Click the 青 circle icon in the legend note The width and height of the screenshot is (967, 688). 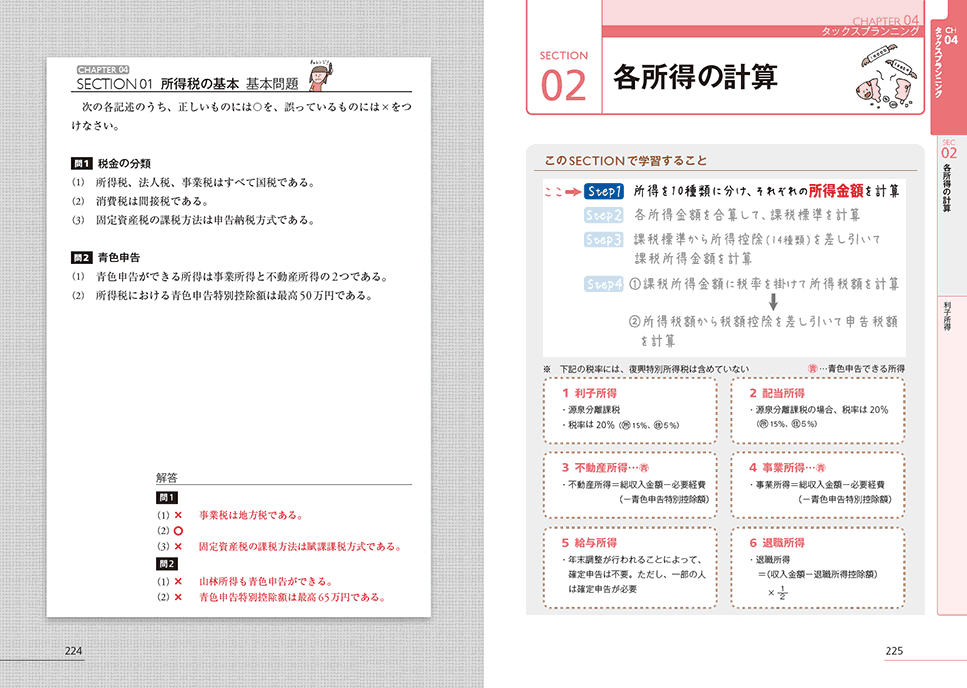pyautogui.click(x=815, y=369)
